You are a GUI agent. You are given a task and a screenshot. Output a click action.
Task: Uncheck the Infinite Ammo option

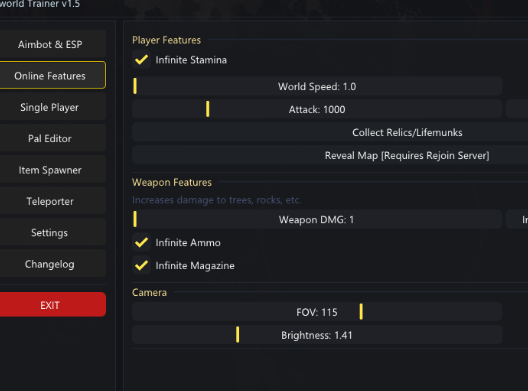click(141, 242)
